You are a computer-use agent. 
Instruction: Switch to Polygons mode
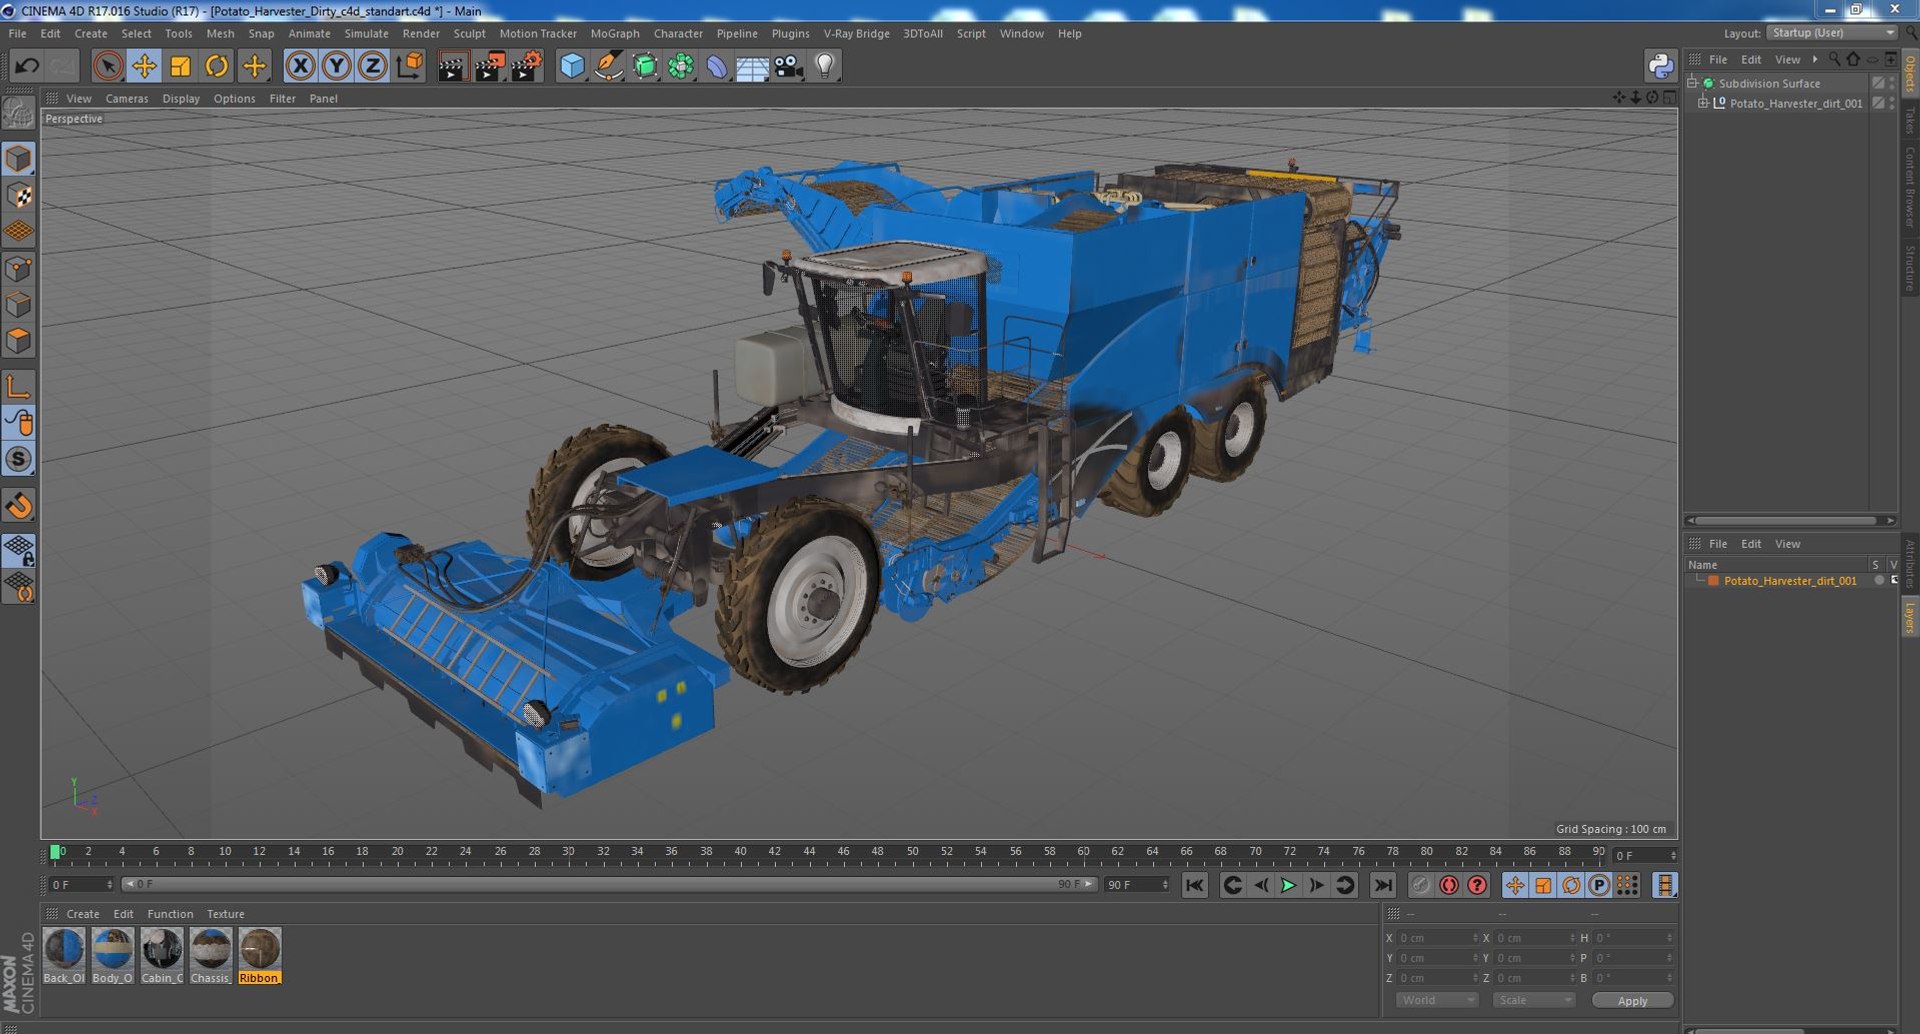[19, 341]
